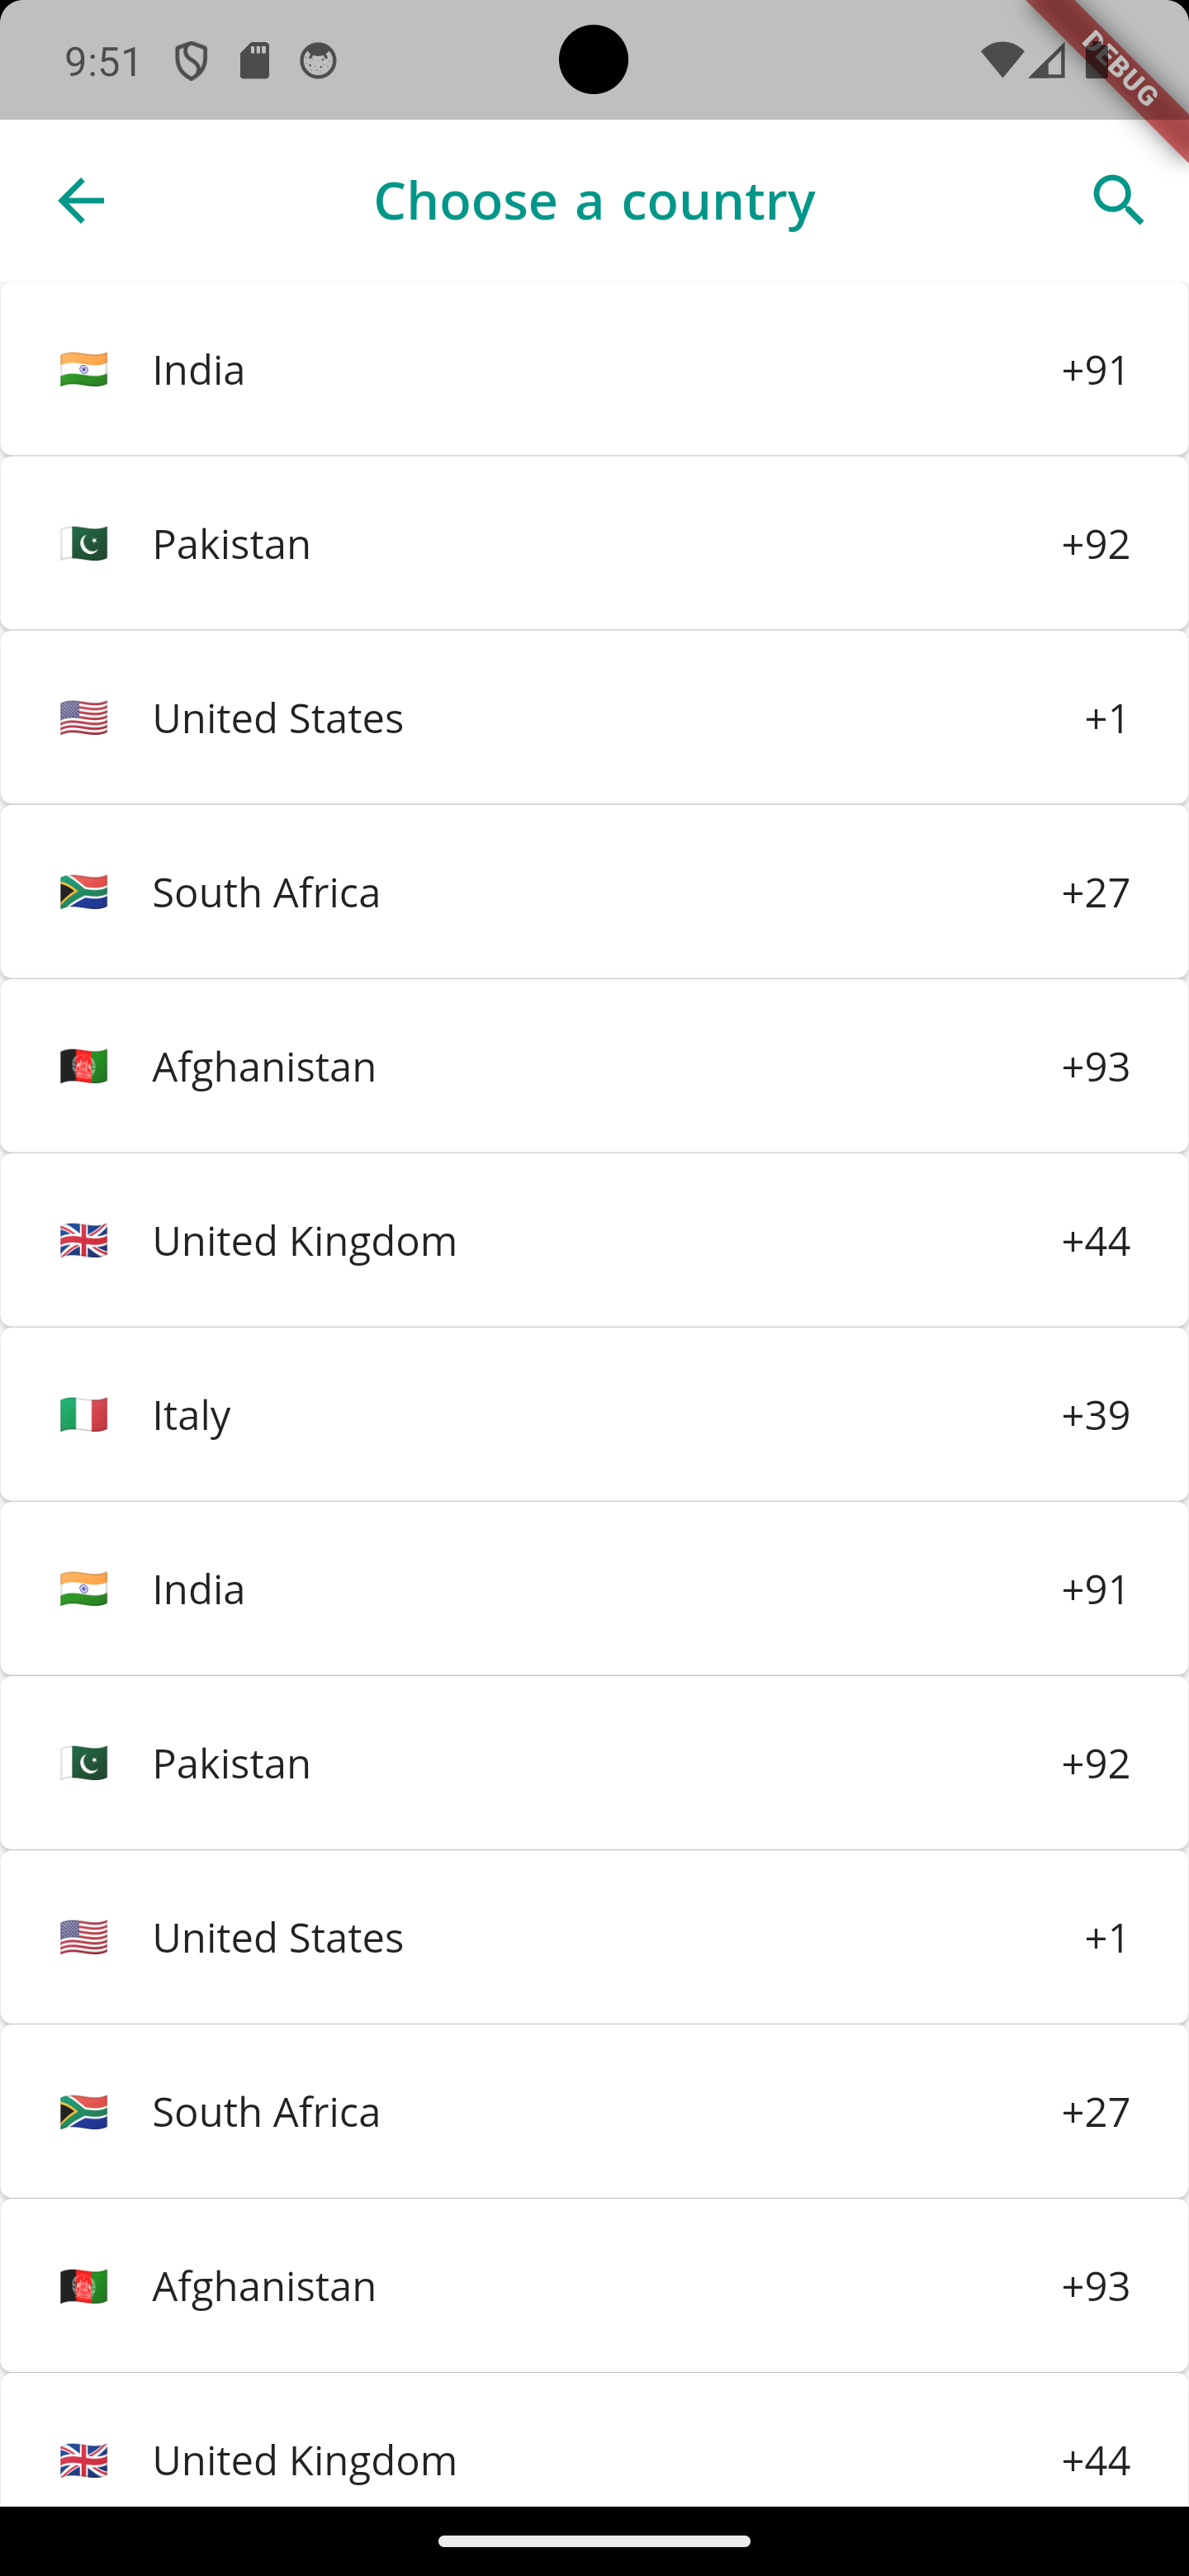This screenshot has height=2576, width=1189.
Task: Open the country search icon
Action: [x=1118, y=201]
